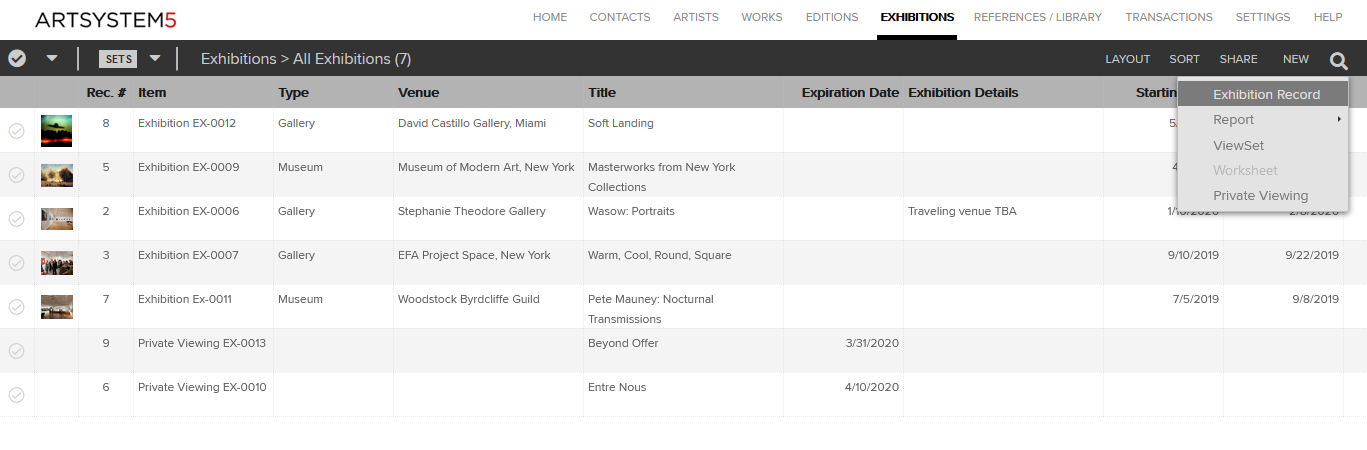Expand the Report submenu arrow
This screenshot has width=1367, height=450.
coord(1338,120)
